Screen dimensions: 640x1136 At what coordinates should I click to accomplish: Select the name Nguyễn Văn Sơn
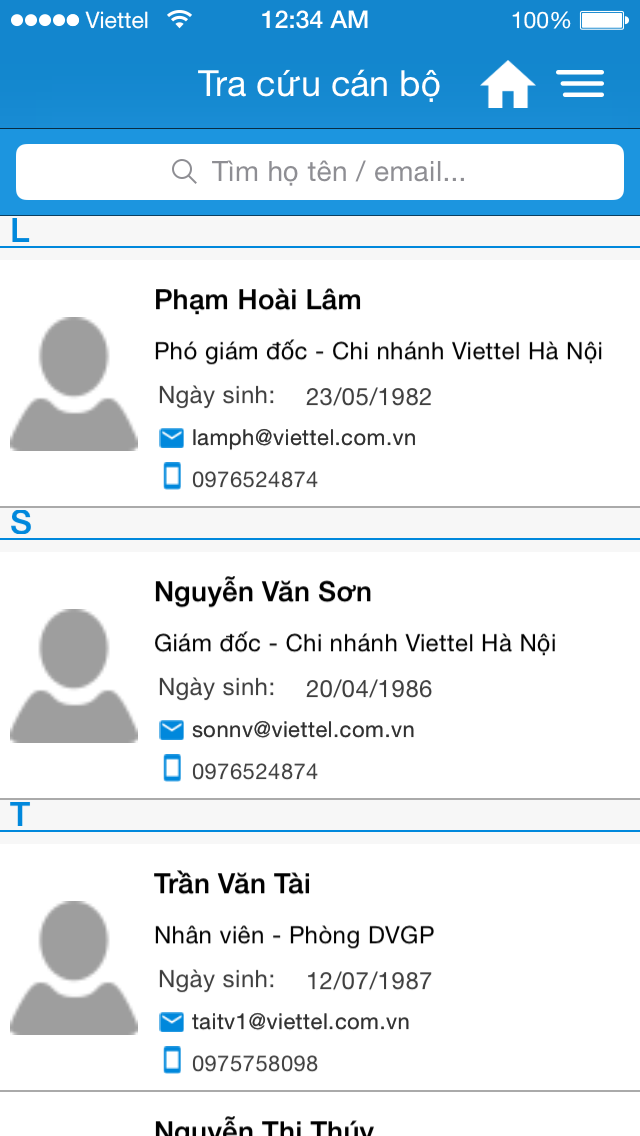pyautogui.click(x=262, y=593)
